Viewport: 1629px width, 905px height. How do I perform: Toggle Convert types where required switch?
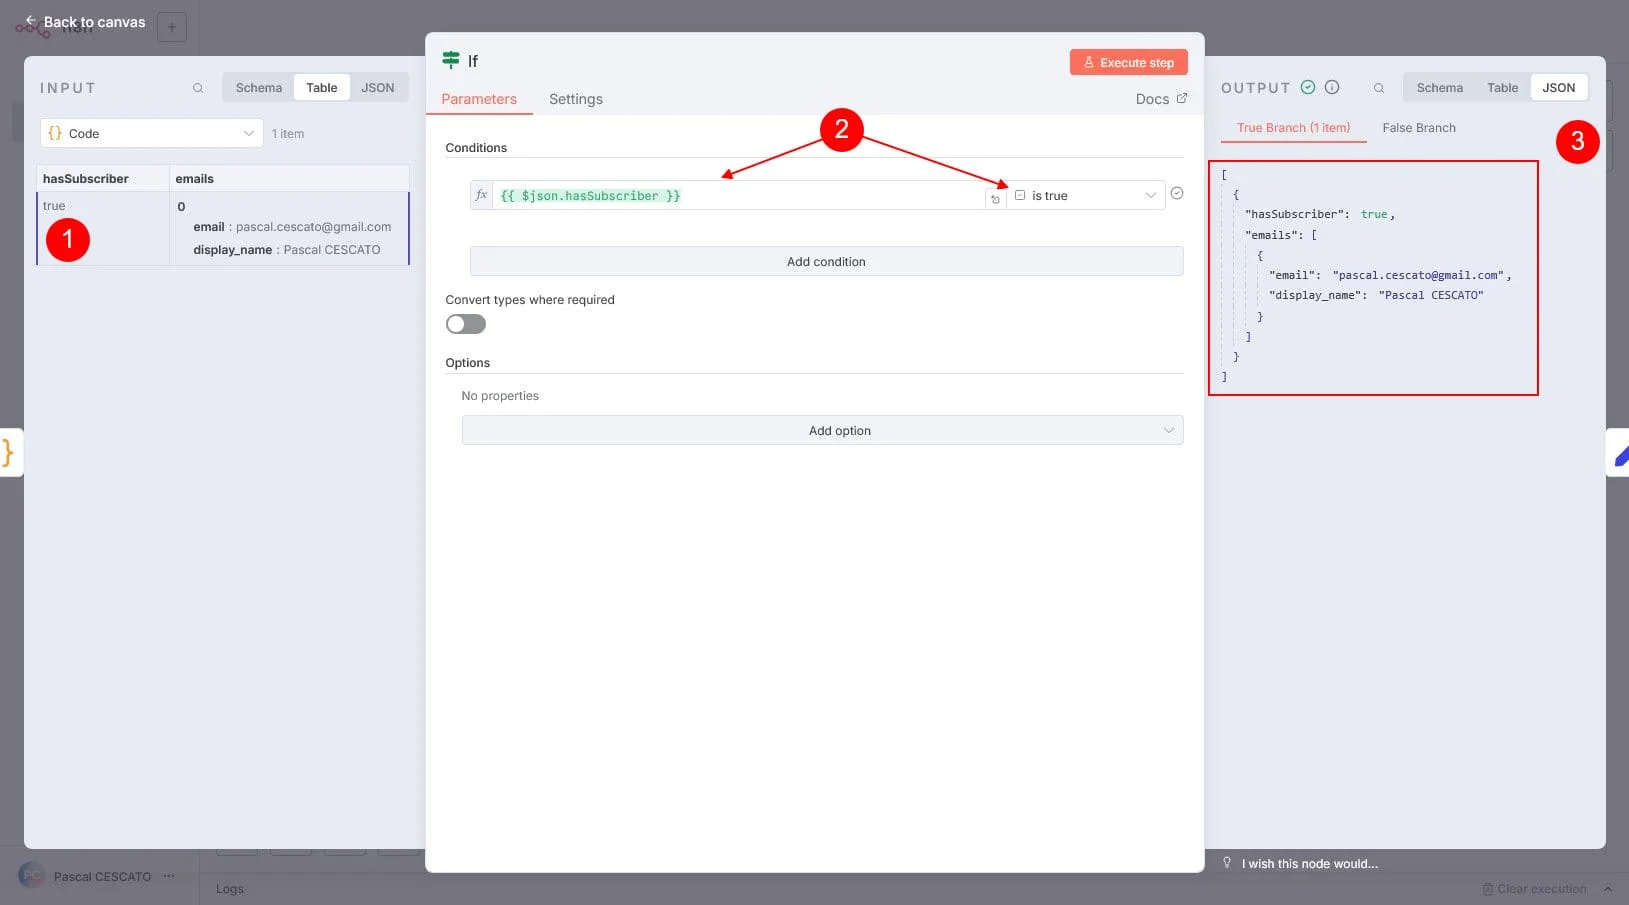click(x=466, y=324)
